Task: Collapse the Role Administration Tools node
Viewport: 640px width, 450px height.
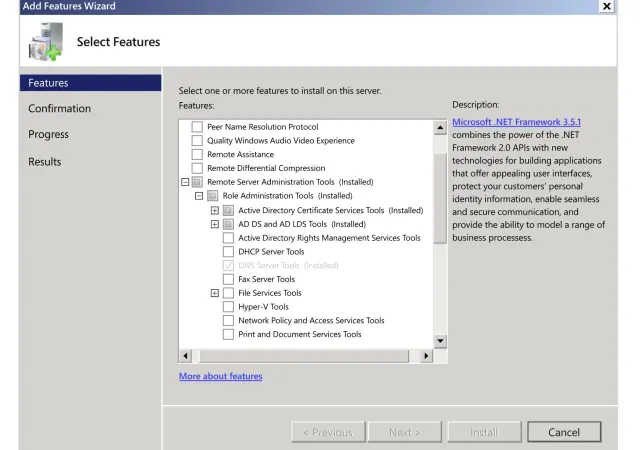Action: tap(199, 197)
